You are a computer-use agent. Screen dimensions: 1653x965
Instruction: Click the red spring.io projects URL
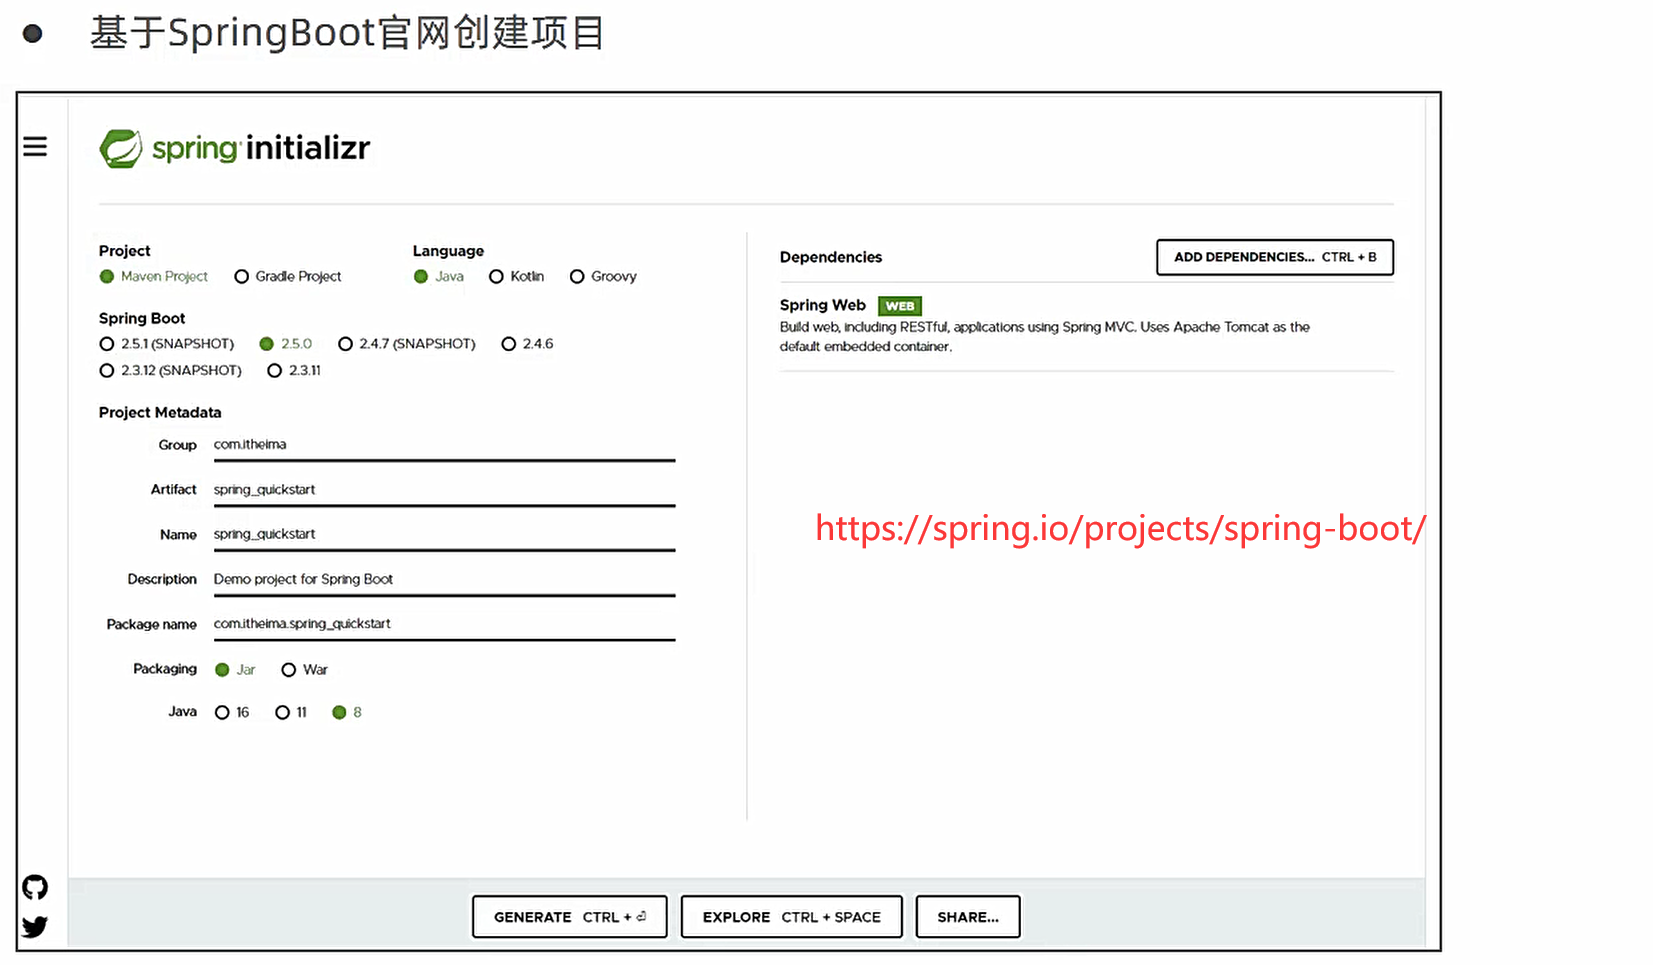pyautogui.click(x=1121, y=528)
